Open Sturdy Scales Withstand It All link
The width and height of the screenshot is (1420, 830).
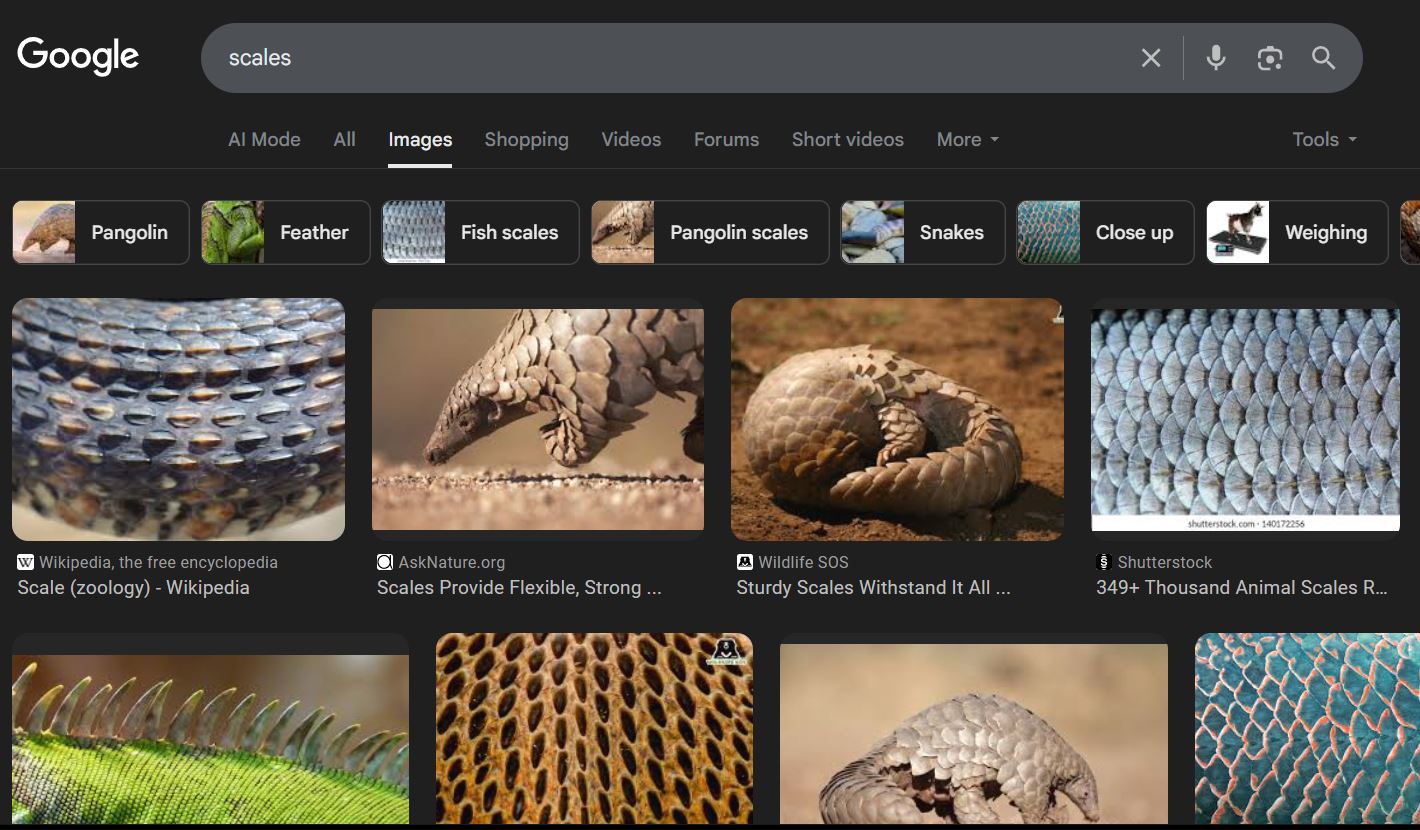point(873,588)
